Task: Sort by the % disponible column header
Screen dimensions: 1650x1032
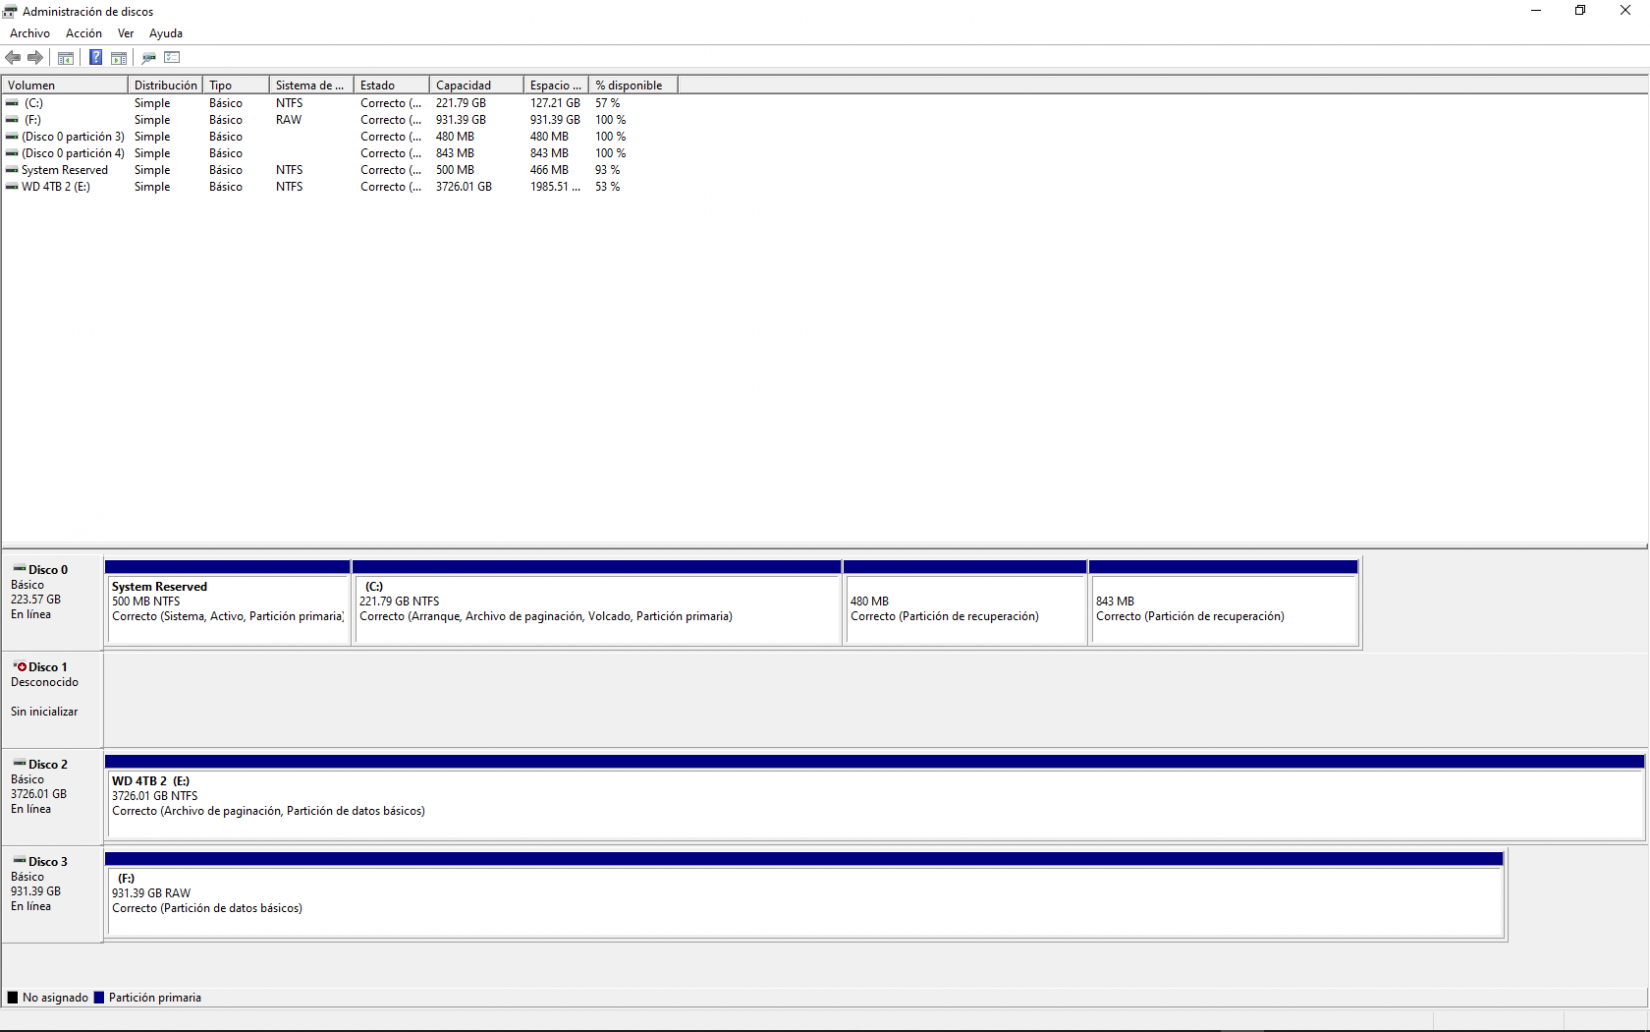Action: [x=634, y=86]
